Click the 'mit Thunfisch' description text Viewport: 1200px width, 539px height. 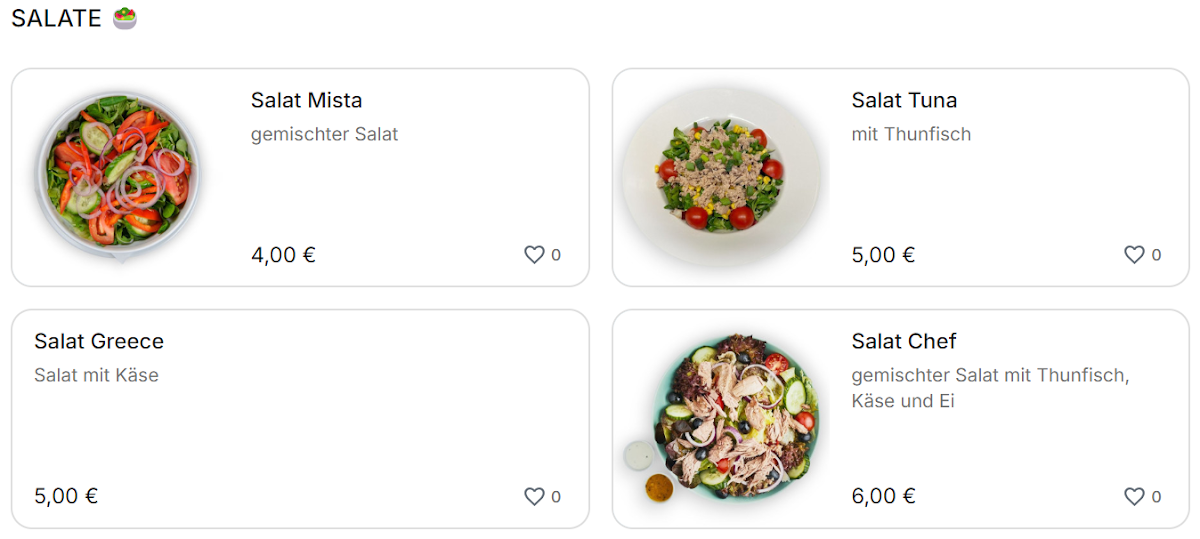(x=911, y=134)
